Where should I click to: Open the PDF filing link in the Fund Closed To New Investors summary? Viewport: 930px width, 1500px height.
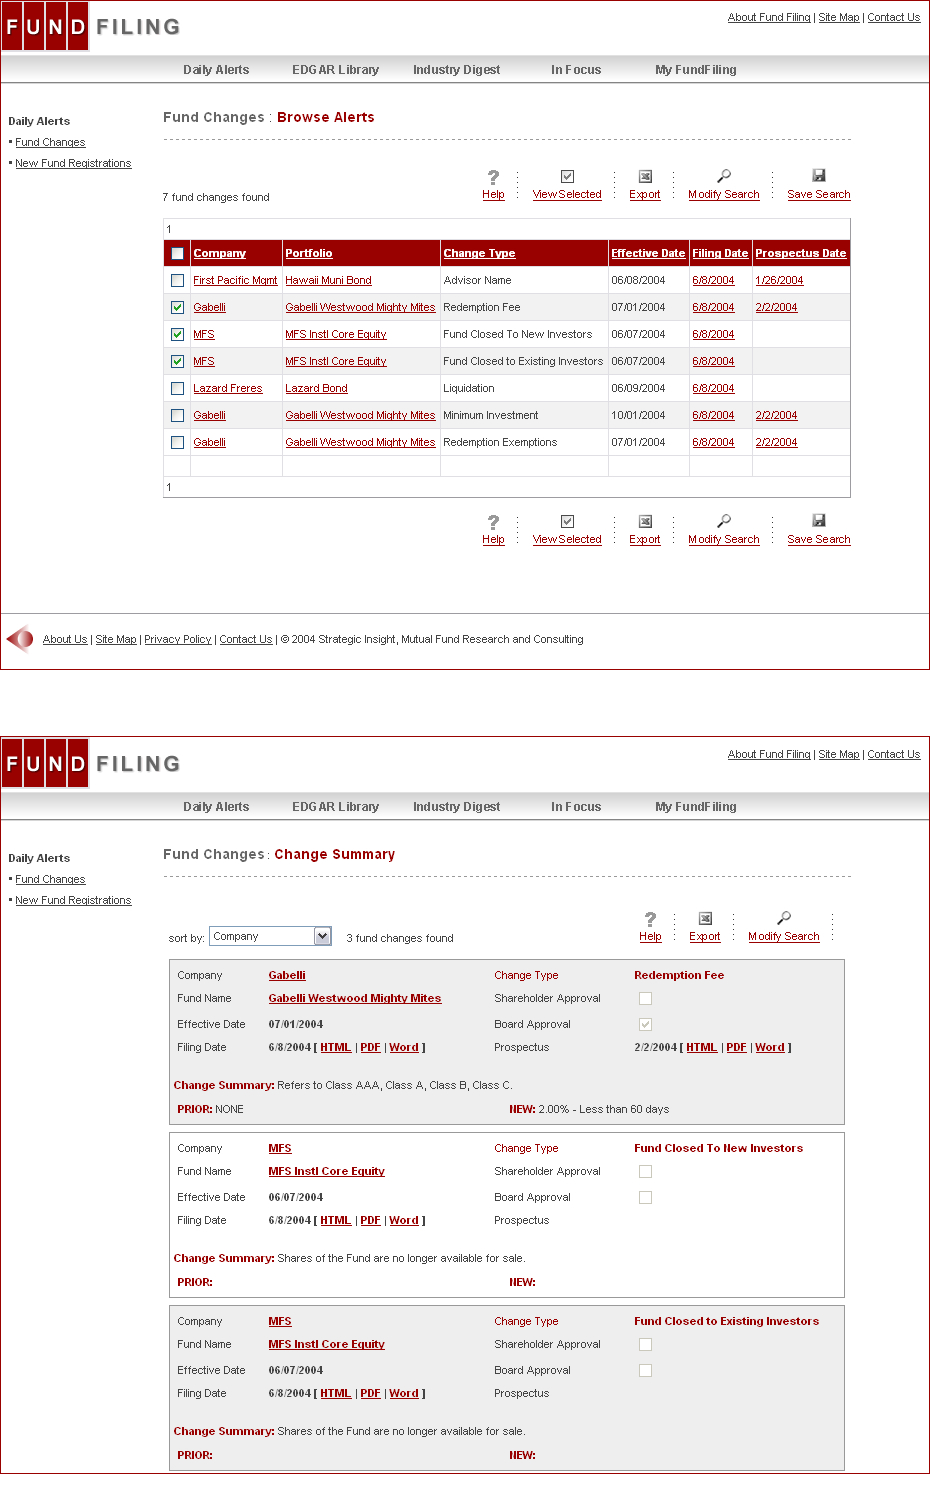point(370,1221)
